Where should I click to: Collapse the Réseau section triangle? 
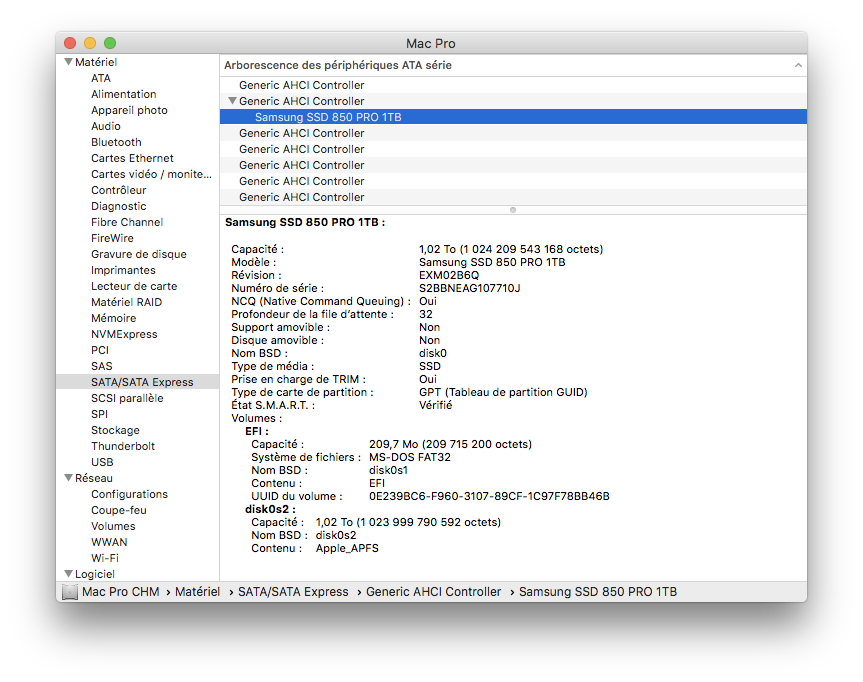(69, 478)
